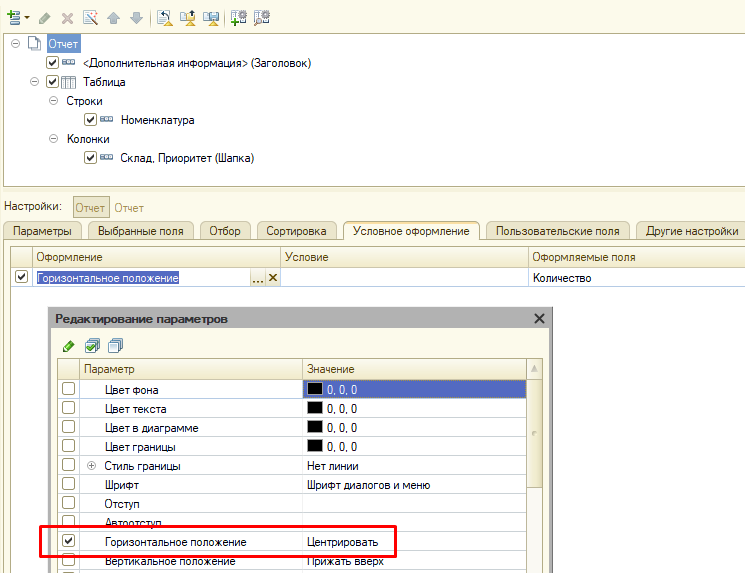Toggle the Номенклатура checkbox
The height and width of the screenshot is (573, 745).
pos(90,119)
